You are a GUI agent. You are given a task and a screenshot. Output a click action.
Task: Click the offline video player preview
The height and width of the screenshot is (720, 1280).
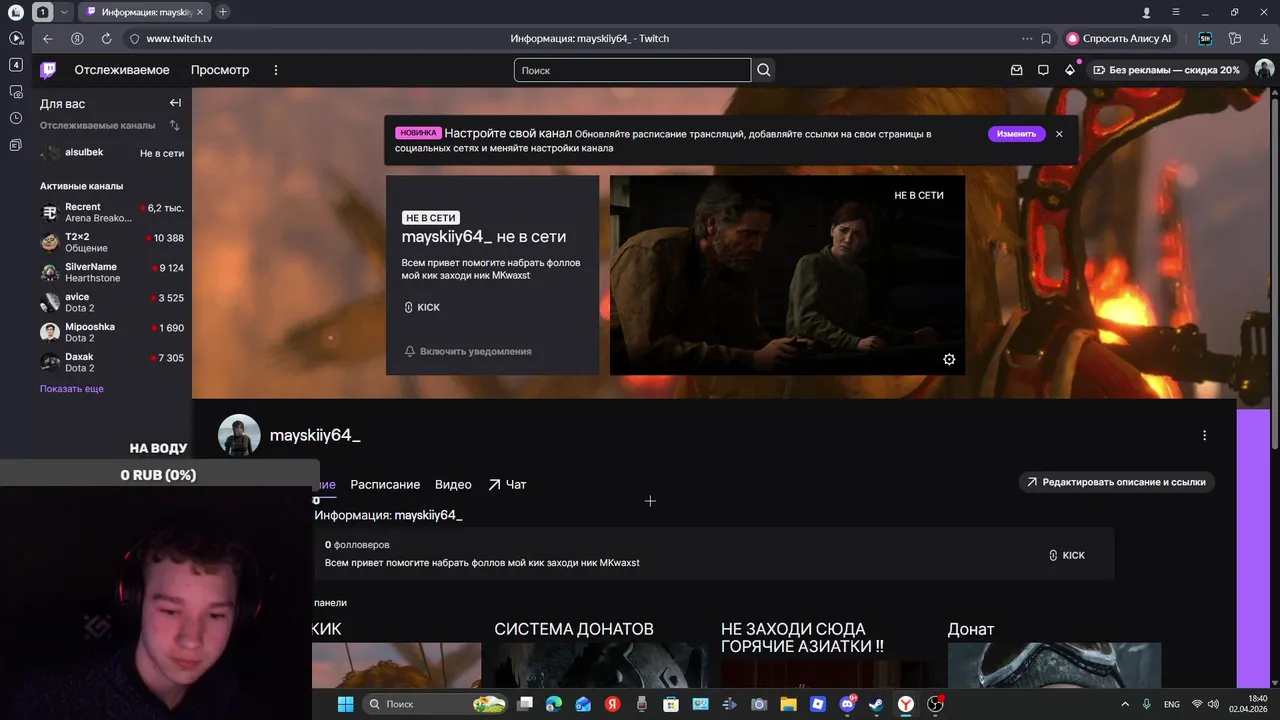787,275
